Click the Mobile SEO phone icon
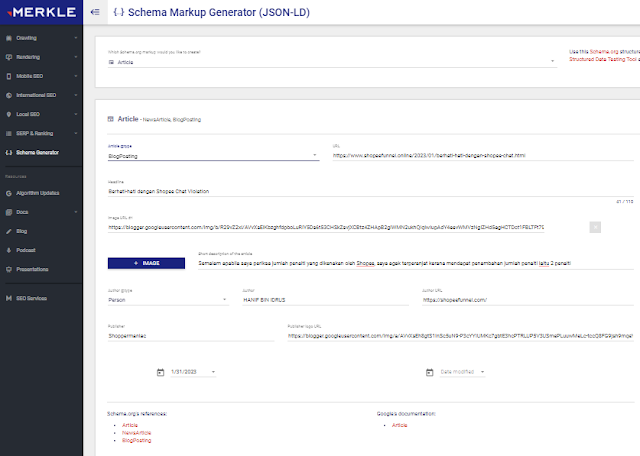Screen dimensions: 640x456 pyautogui.click(x=9, y=76)
